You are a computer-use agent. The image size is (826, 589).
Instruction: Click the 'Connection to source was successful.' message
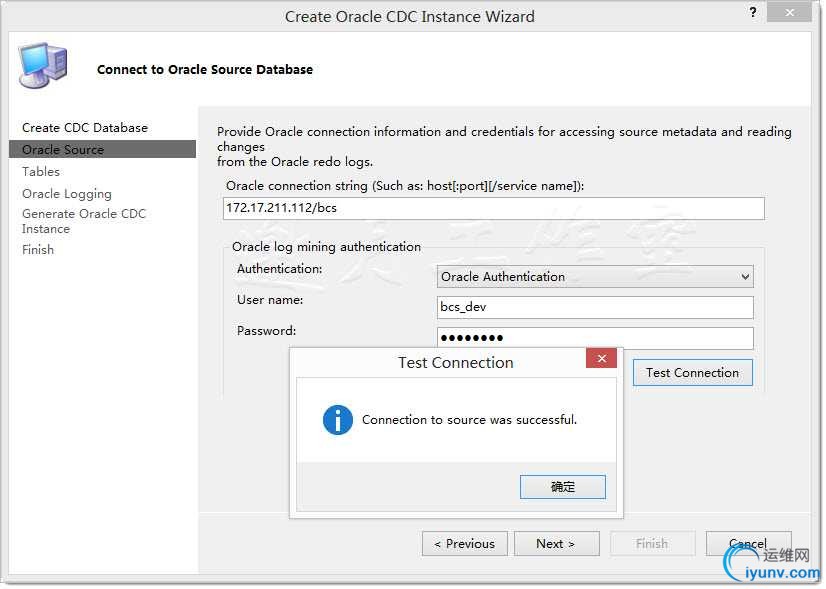click(x=469, y=420)
